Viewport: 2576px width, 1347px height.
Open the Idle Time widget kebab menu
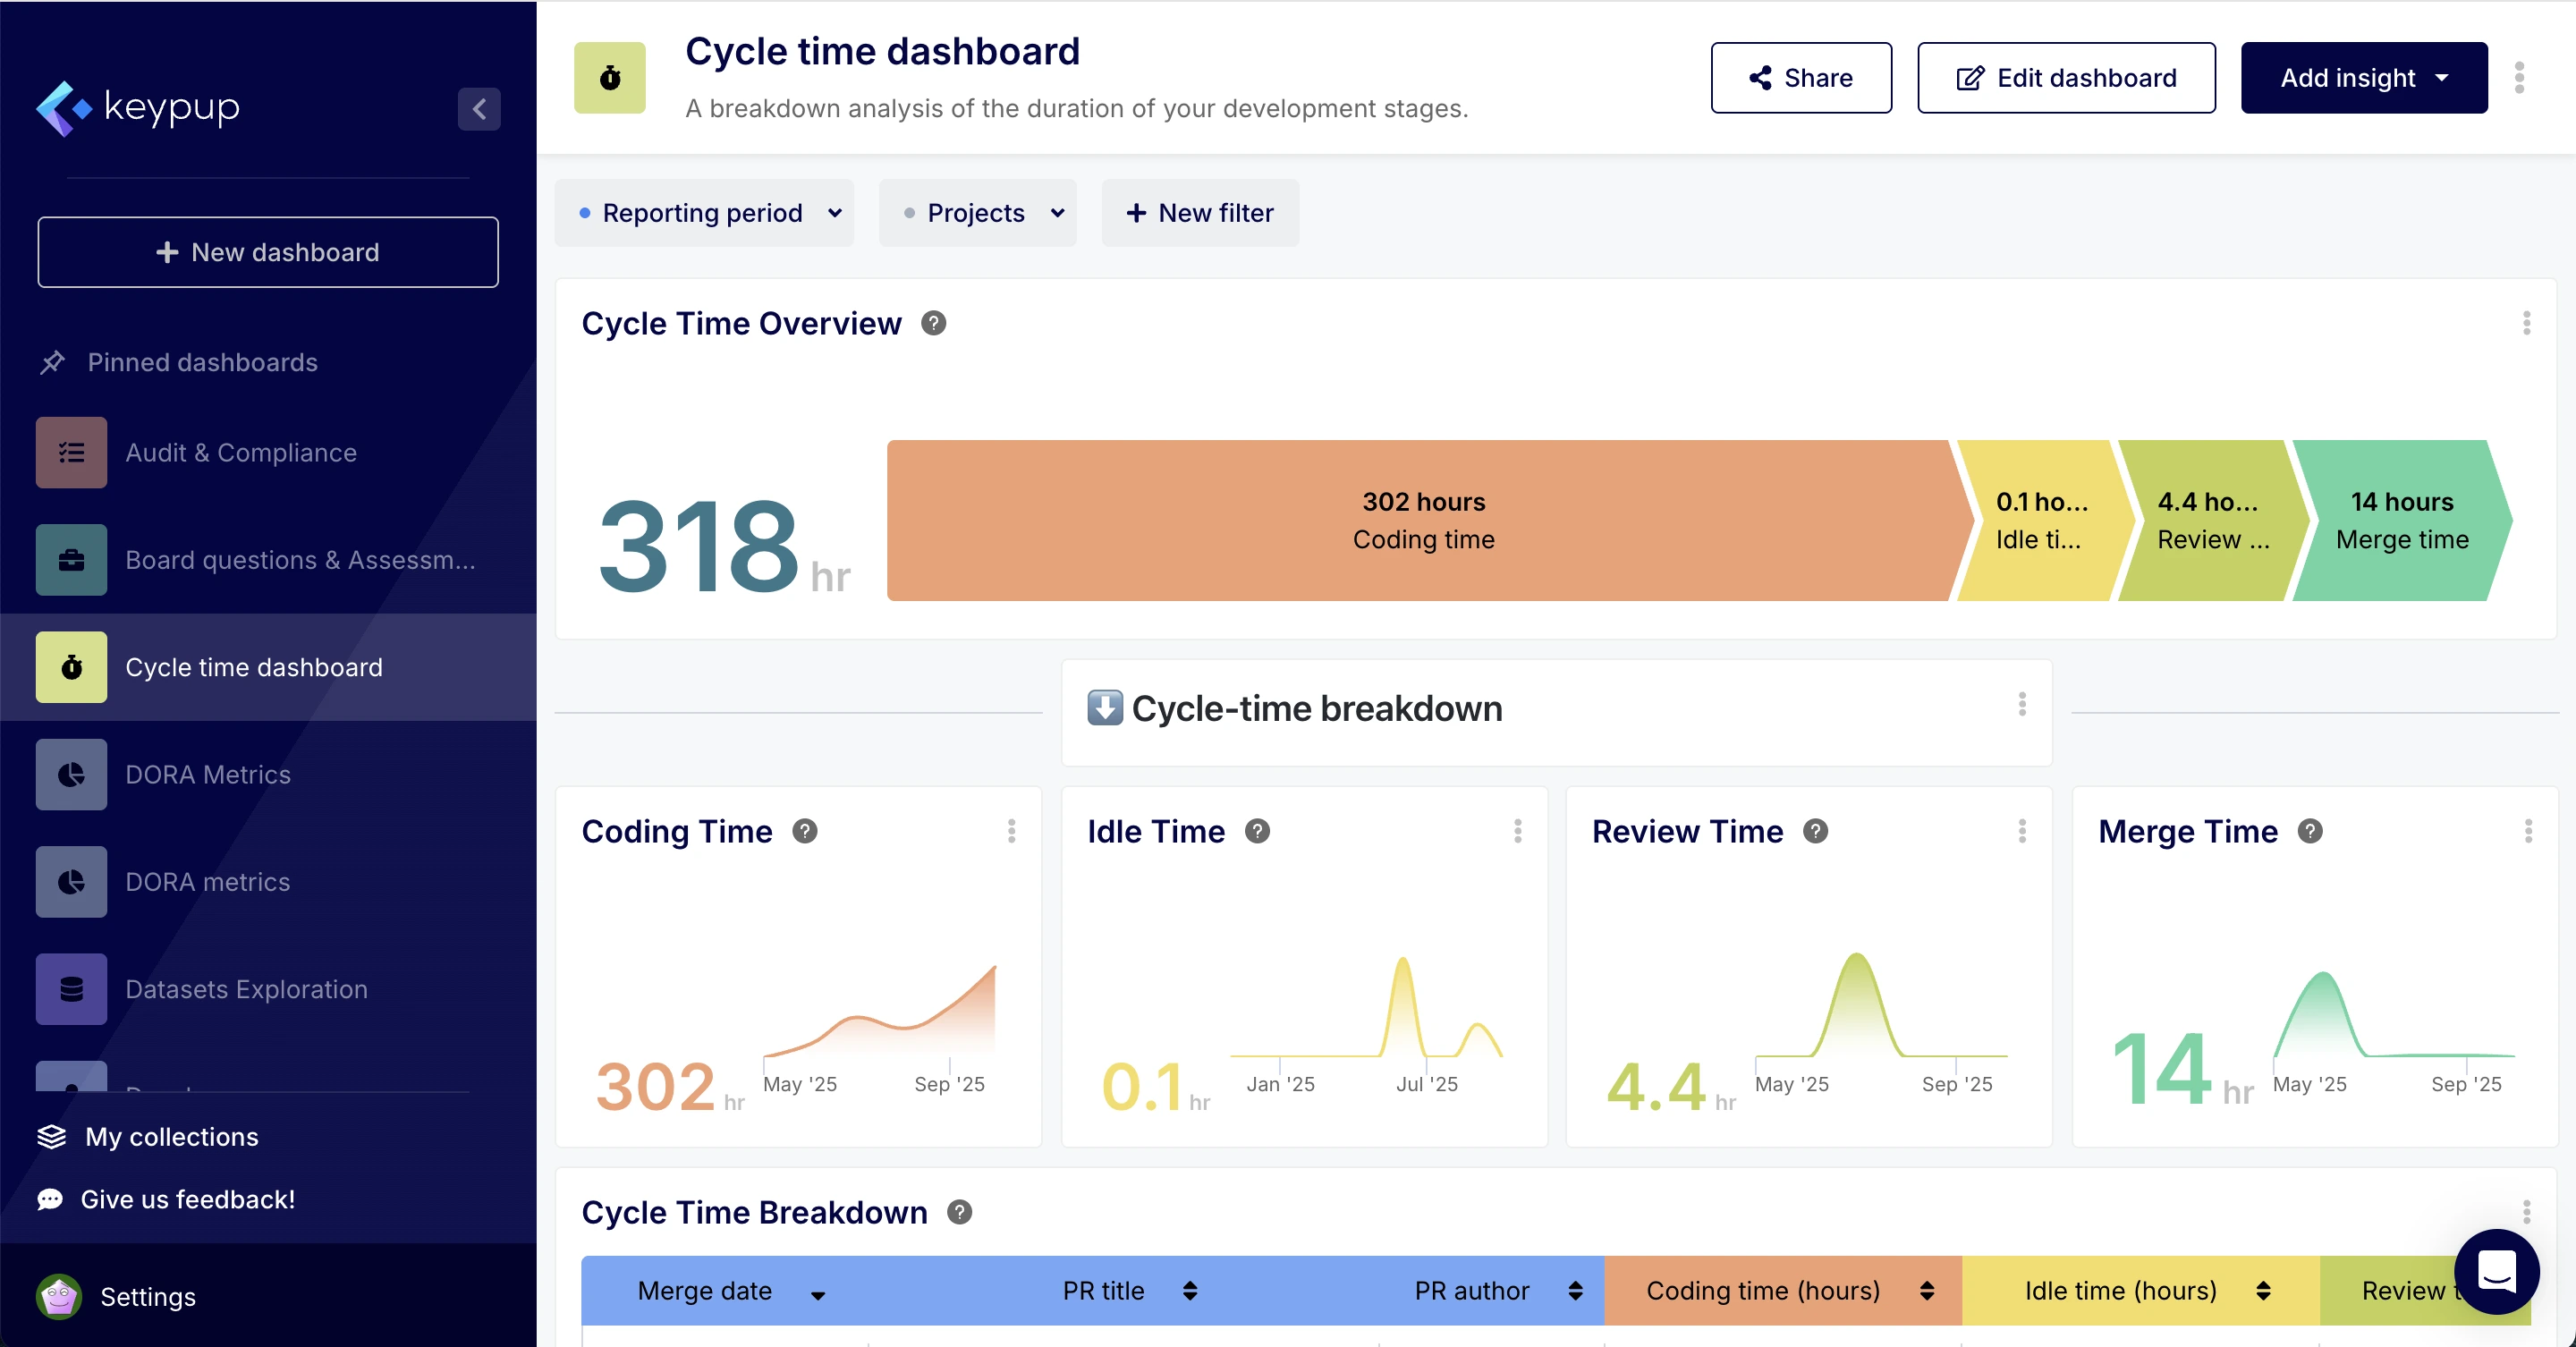click(x=1518, y=831)
